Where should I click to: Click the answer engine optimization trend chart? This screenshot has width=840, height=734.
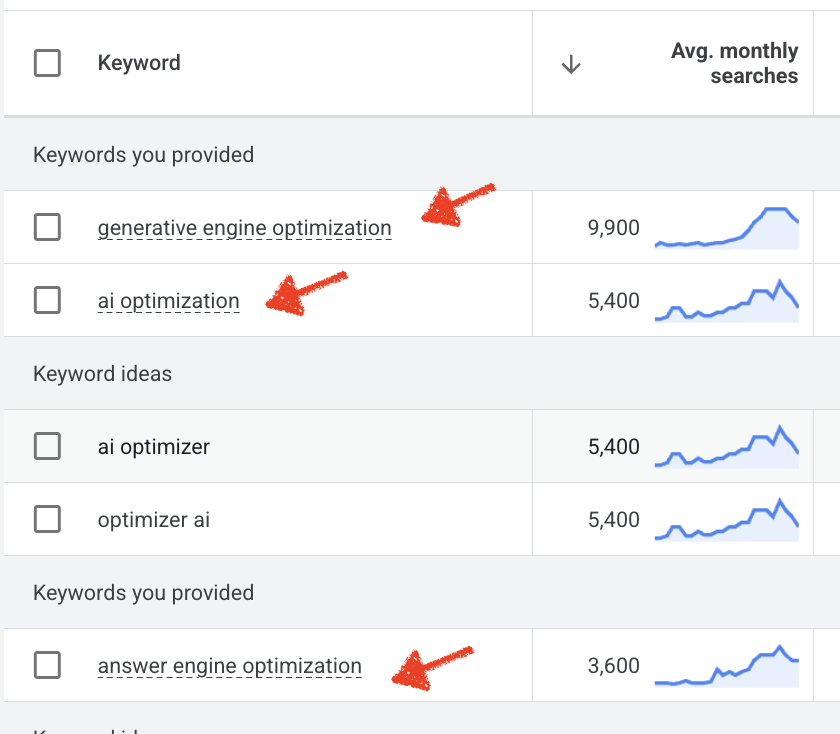point(726,667)
